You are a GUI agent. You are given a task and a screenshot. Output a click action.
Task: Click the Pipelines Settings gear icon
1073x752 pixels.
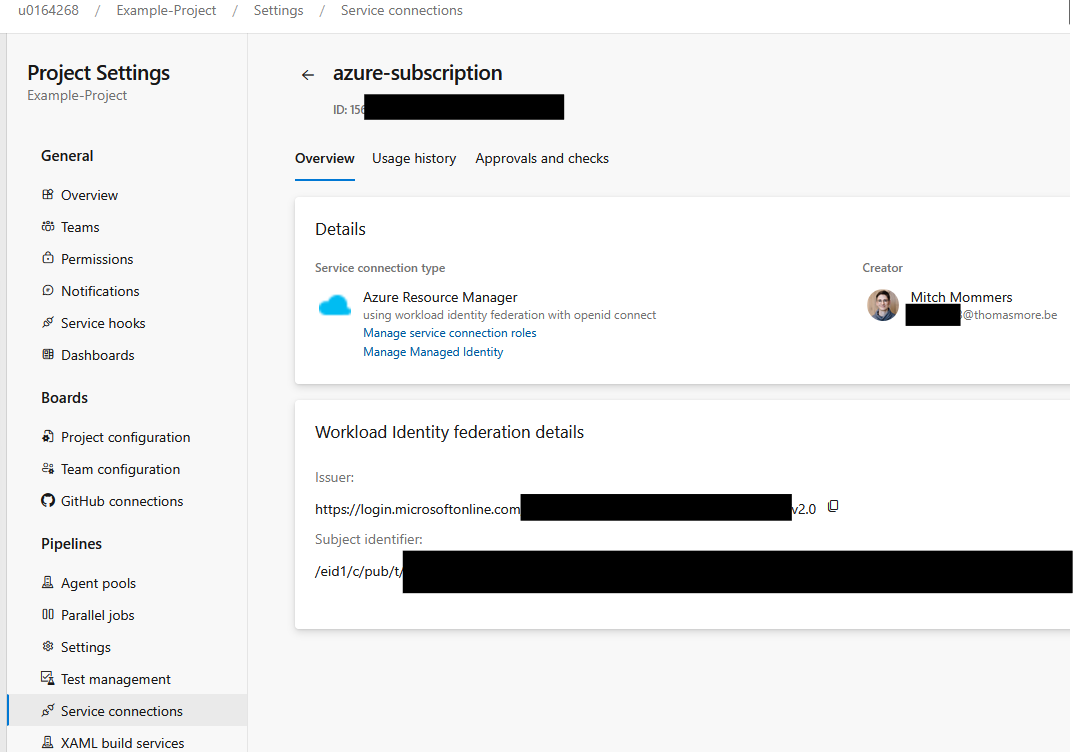[47, 647]
